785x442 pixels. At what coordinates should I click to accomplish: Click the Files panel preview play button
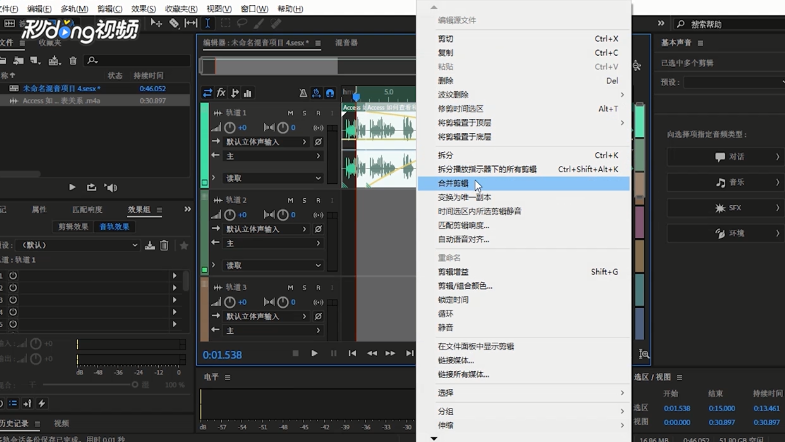(72, 187)
